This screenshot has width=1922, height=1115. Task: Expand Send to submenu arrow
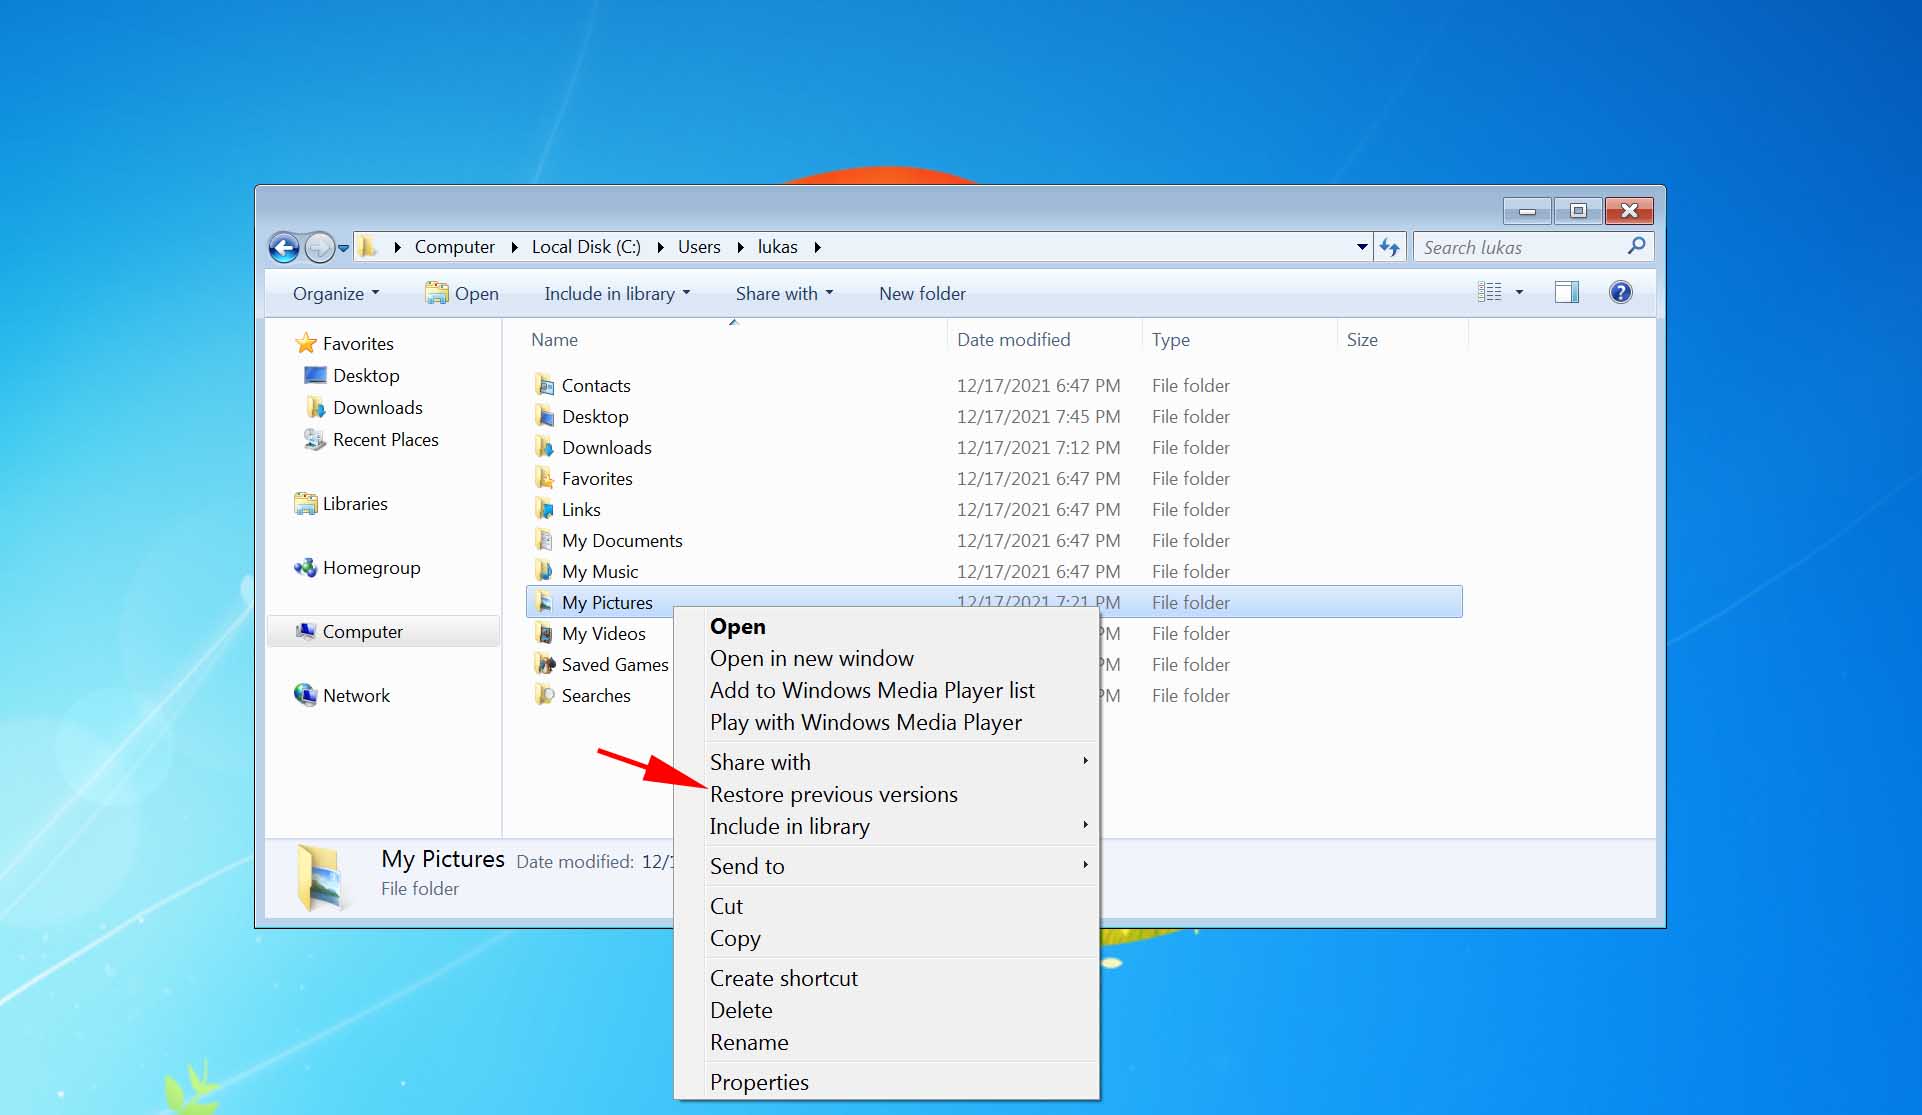pyautogui.click(x=1084, y=864)
